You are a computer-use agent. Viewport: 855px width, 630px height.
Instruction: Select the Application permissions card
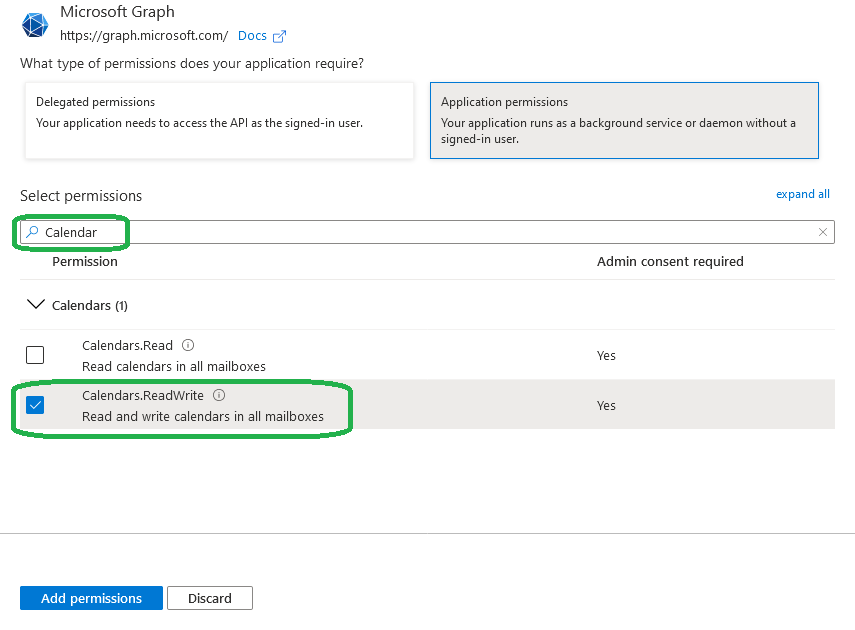point(624,120)
